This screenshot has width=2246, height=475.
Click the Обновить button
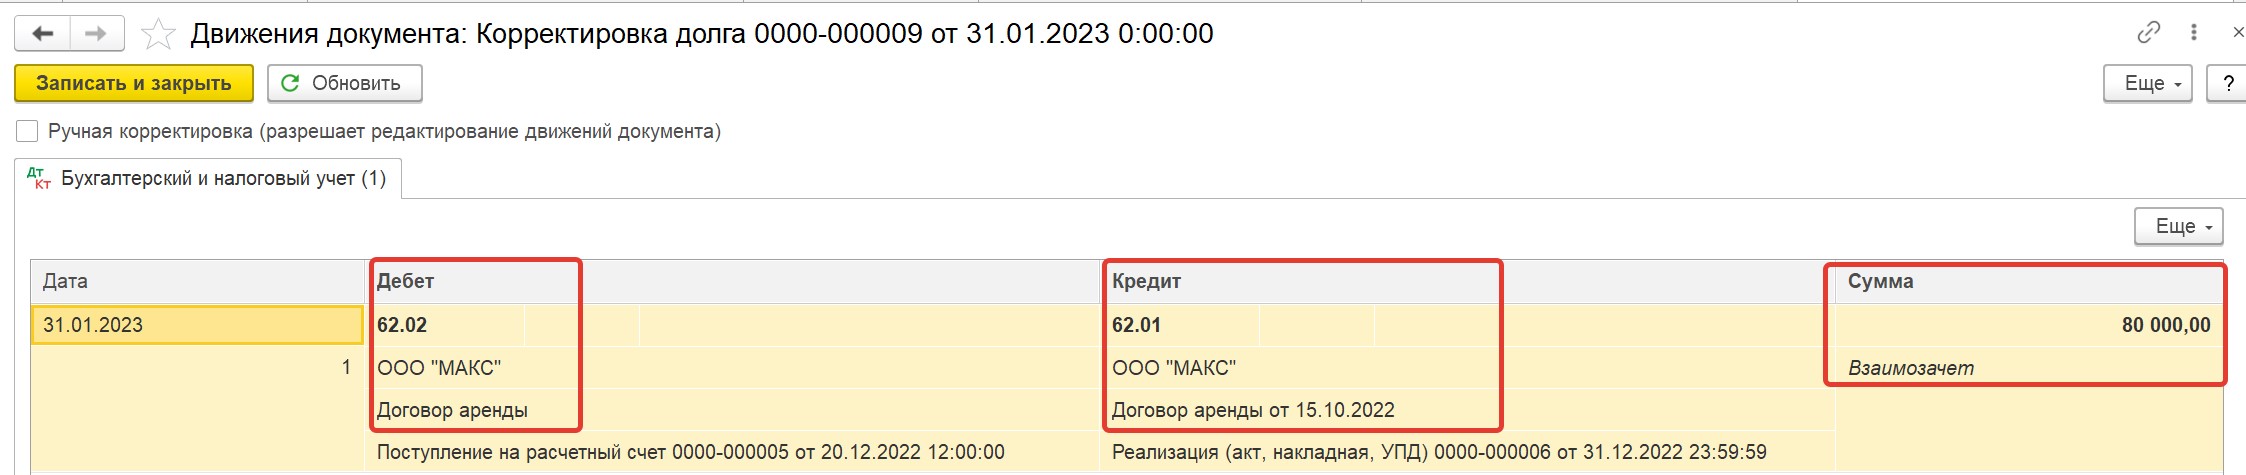(x=345, y=83)
